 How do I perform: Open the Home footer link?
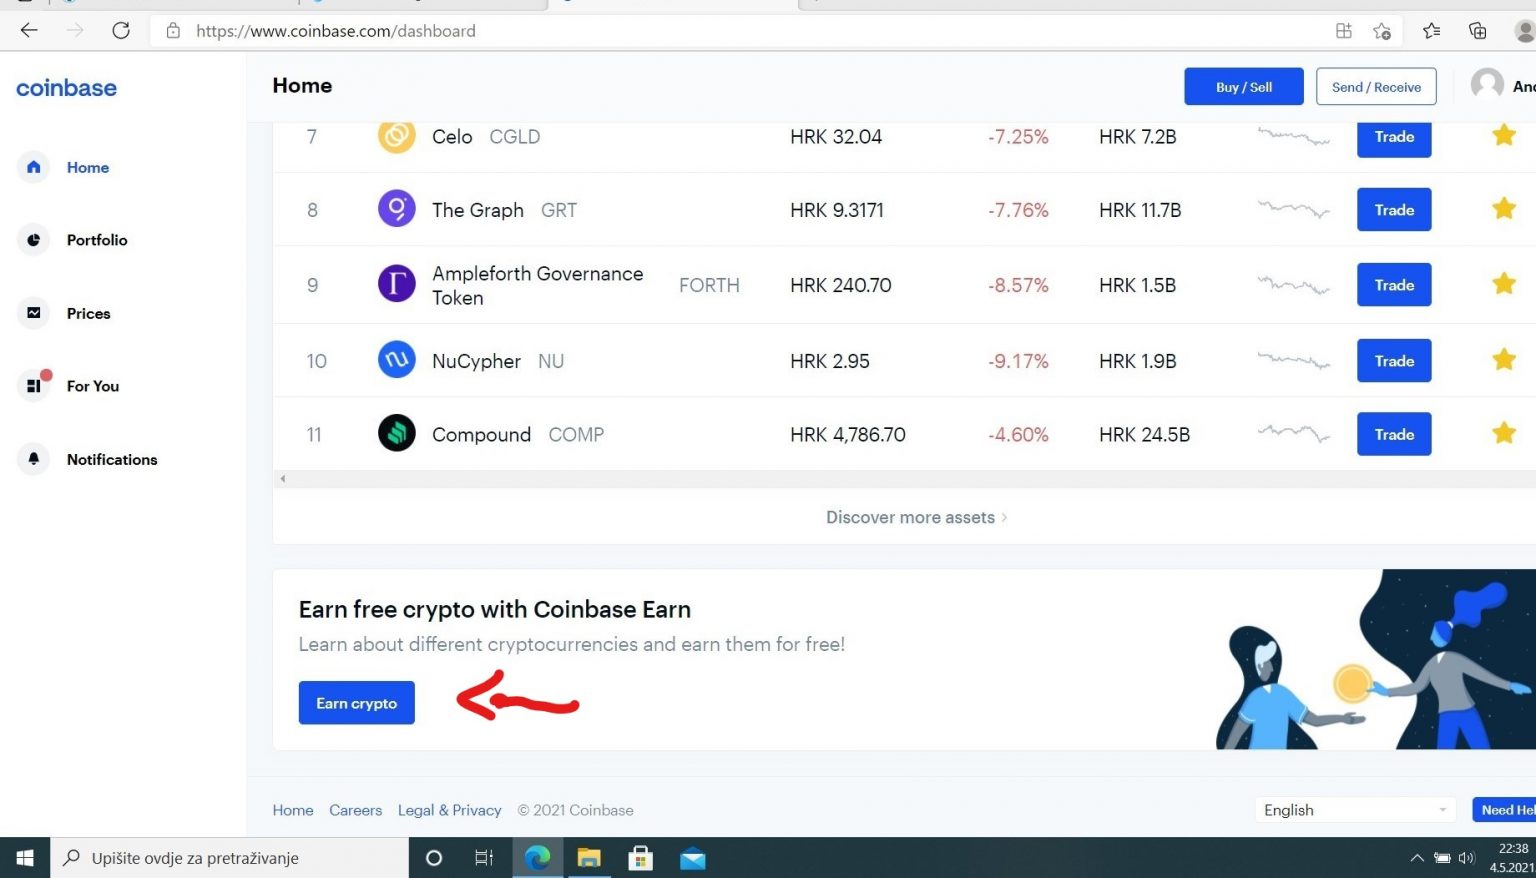tap(293, 810)
